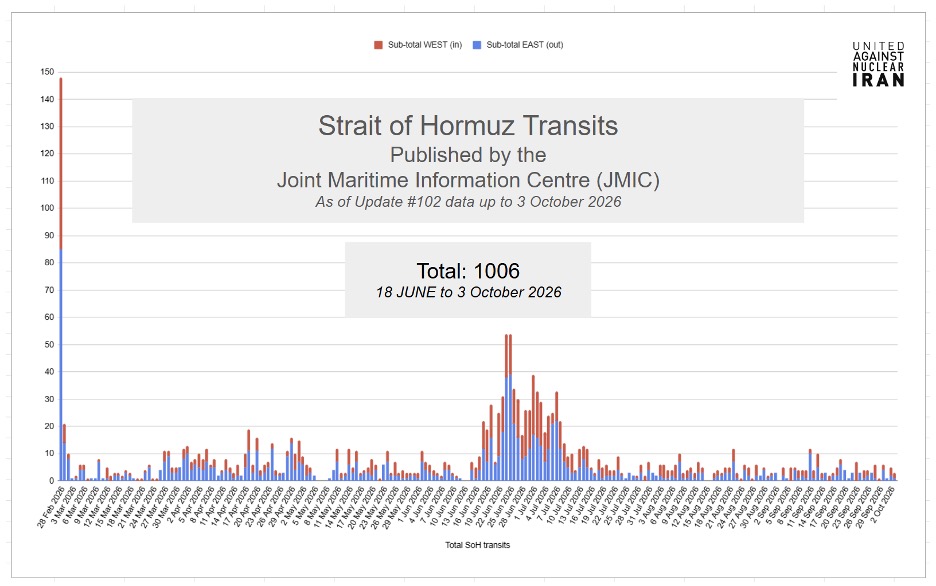The width and height of the screenshot is (936, 586).
Task: Click the '30 Mar 2026' x-axis label
Action: [165, 507]
